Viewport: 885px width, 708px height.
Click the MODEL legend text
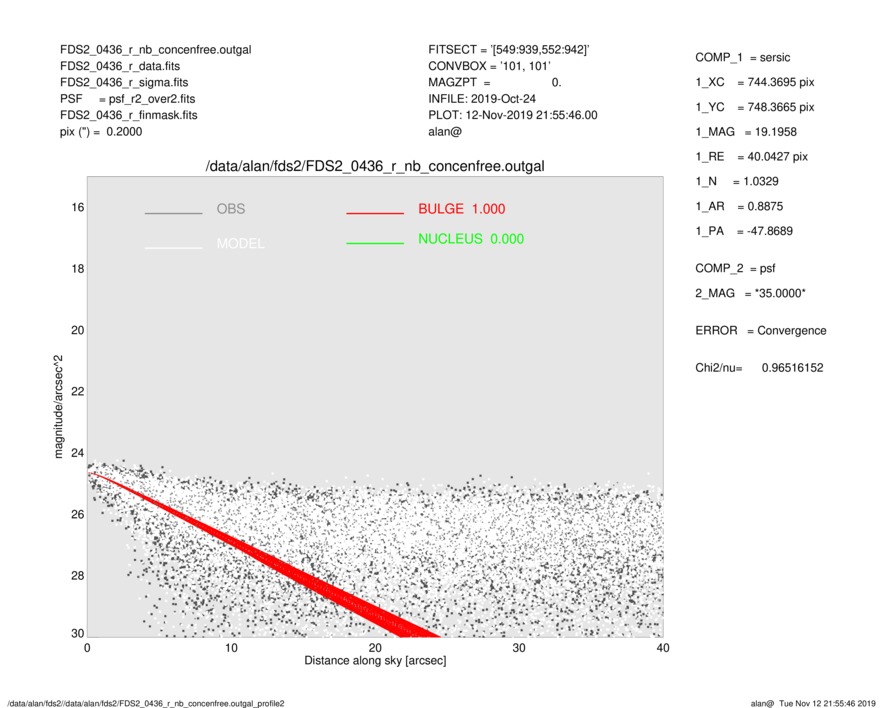tap(240, 244)
